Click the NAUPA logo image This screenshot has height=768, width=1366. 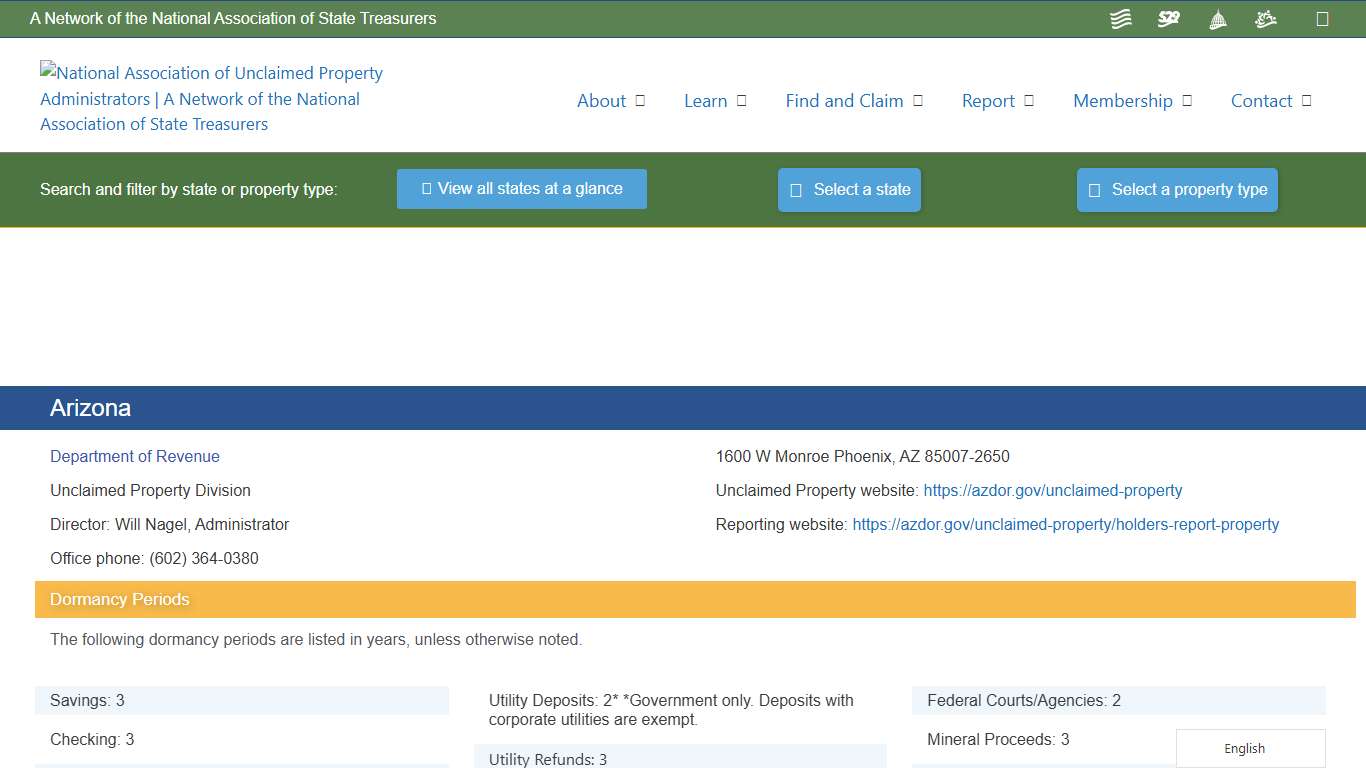pos(210,98)
